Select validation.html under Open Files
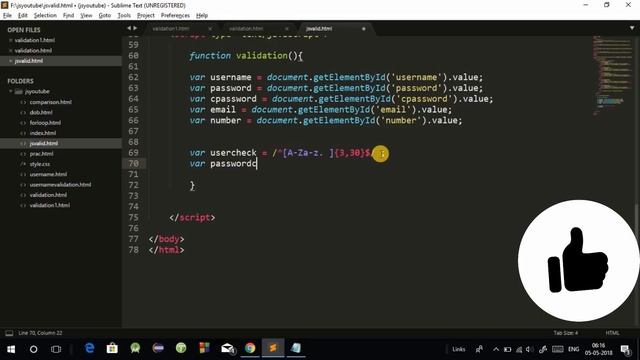The image size is (640, 360). coord(33,50)
